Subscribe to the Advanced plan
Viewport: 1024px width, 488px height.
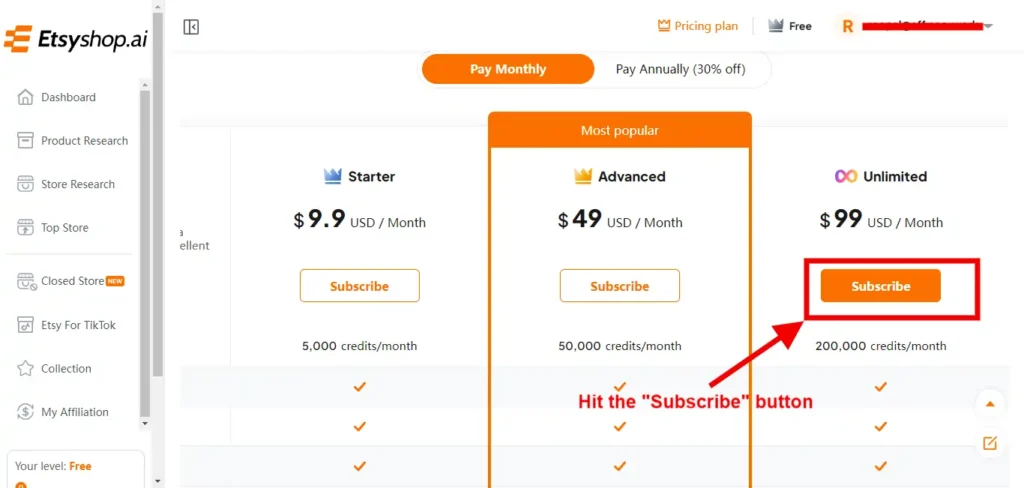coord(620,286)
